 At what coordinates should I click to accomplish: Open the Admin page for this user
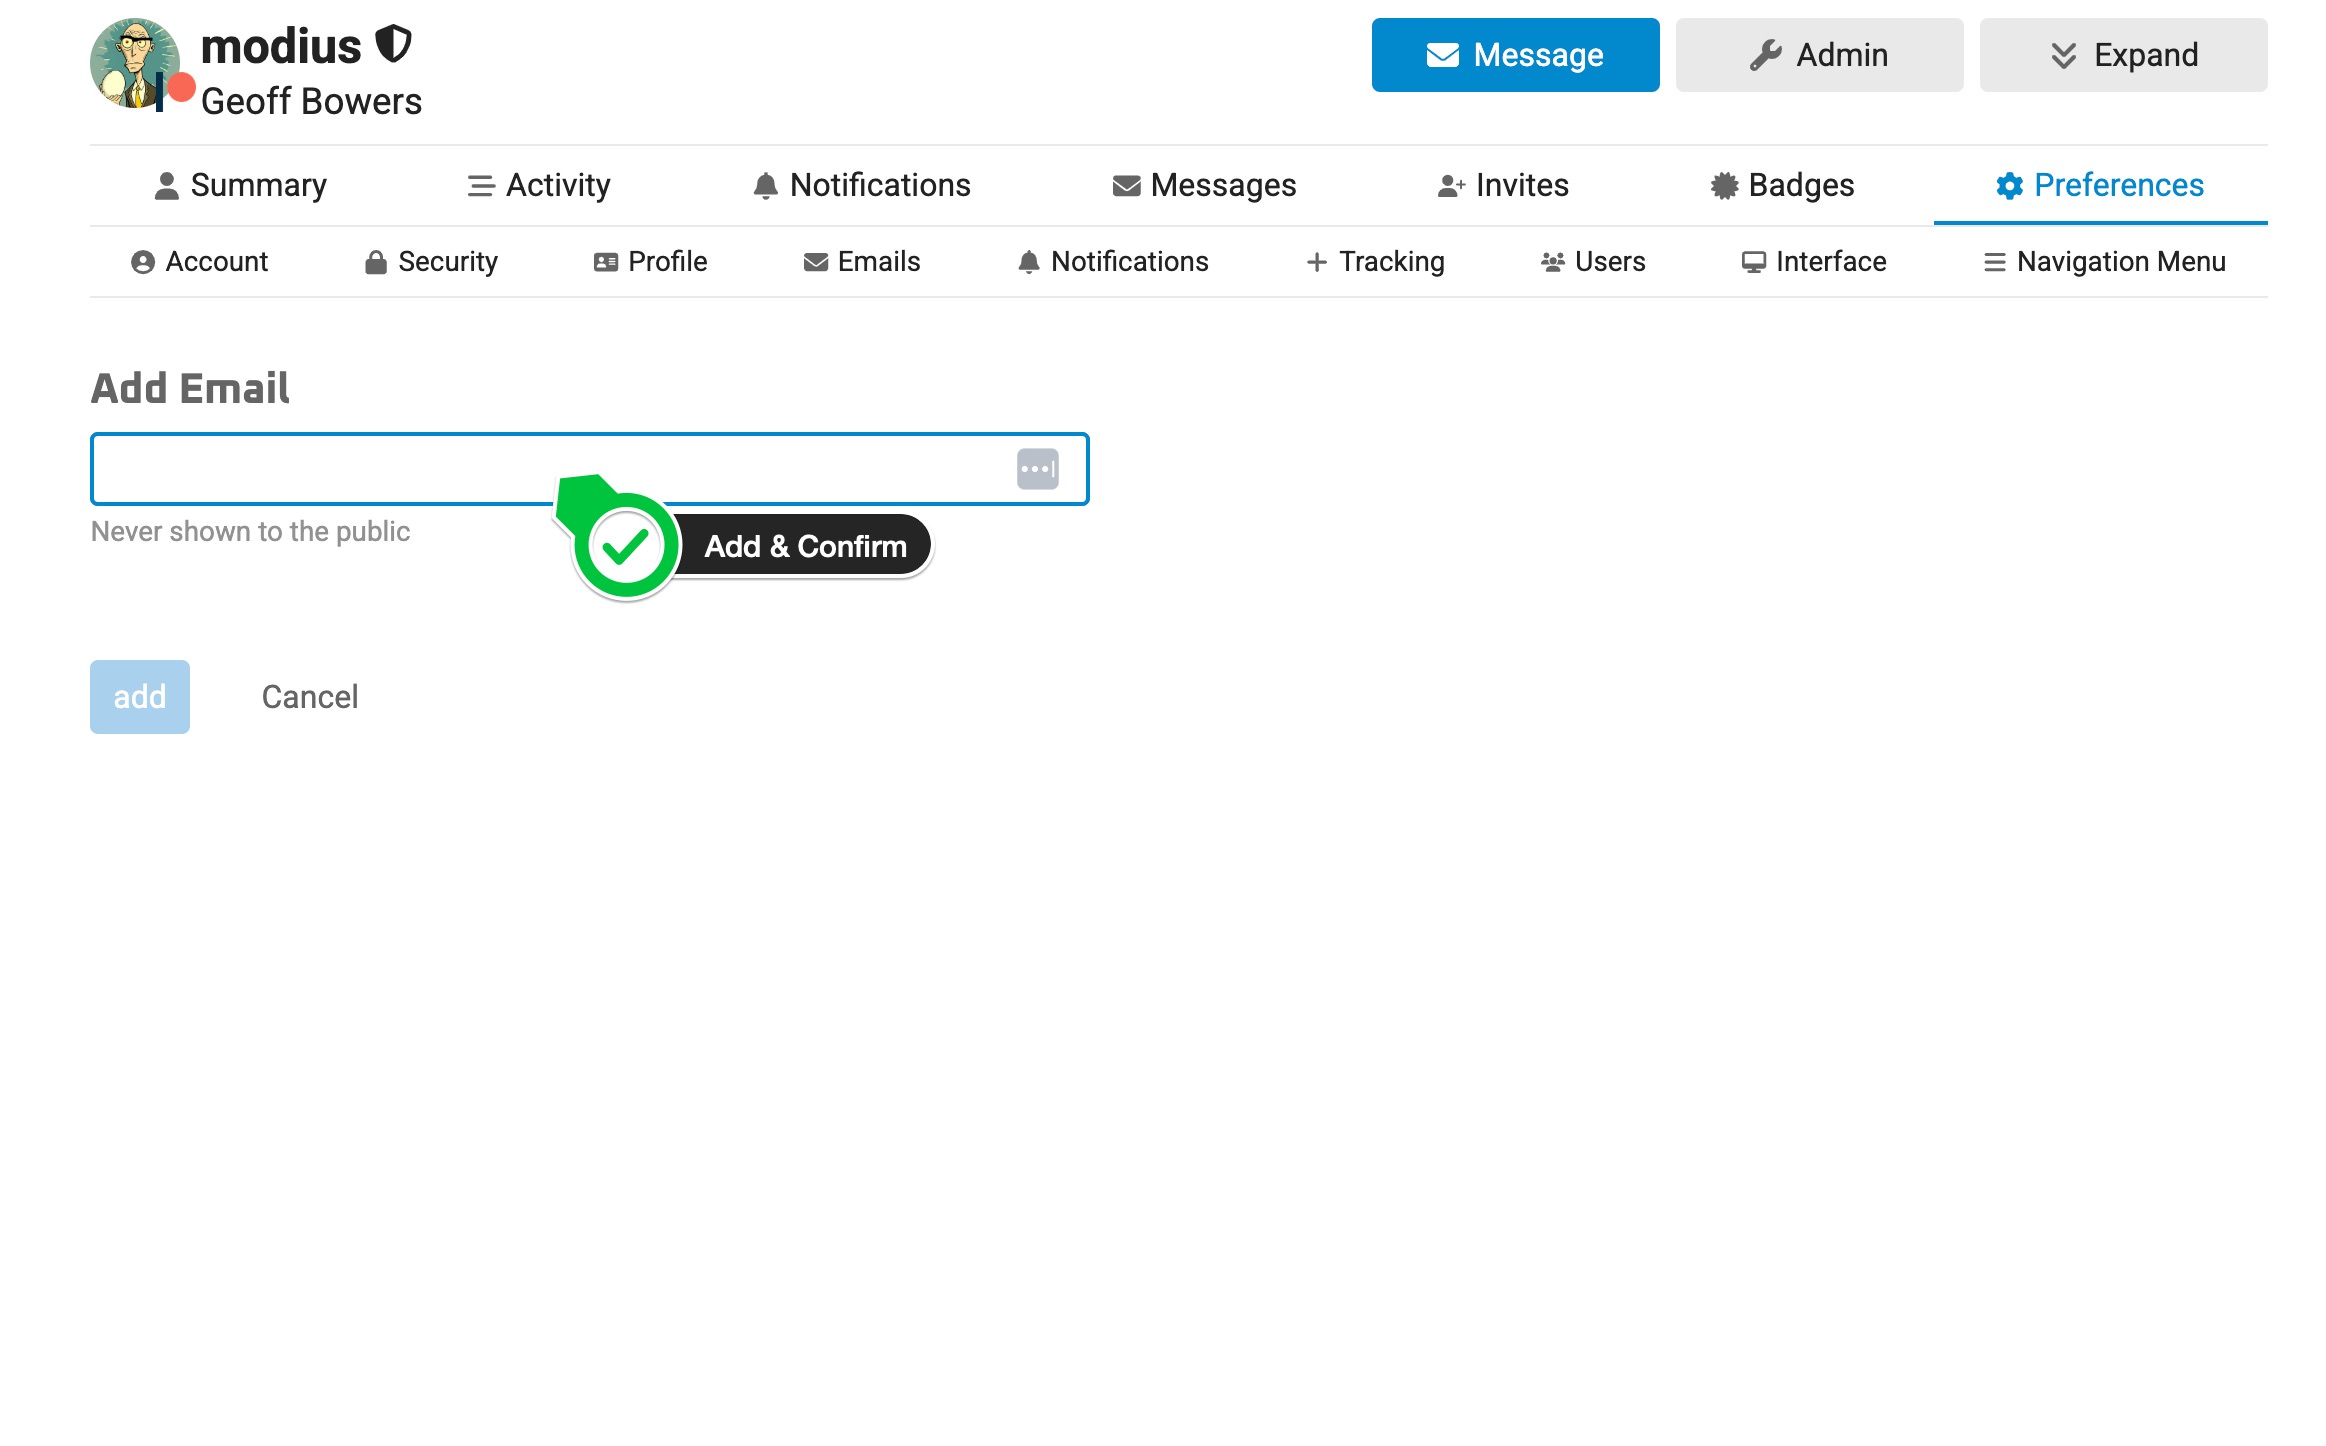(1819, 55)
